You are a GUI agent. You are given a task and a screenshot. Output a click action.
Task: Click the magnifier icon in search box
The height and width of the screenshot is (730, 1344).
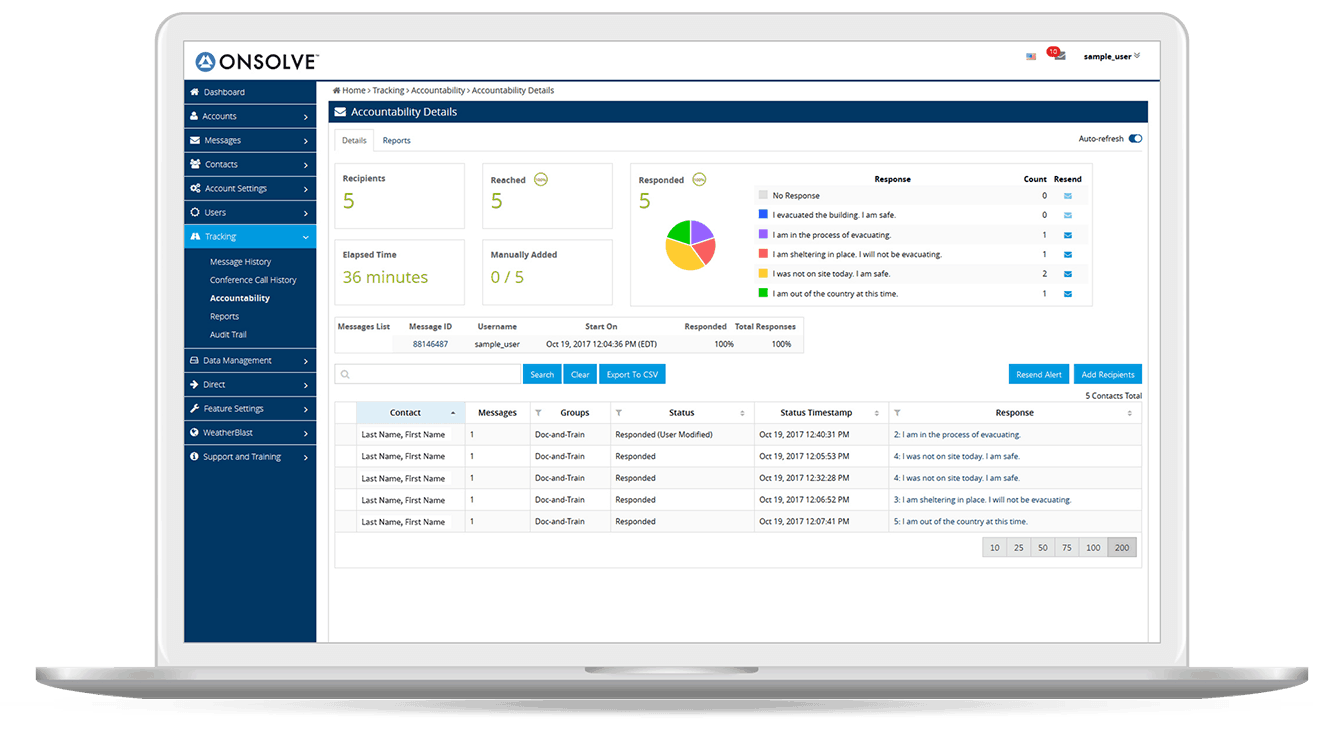[x=345, y=375]
